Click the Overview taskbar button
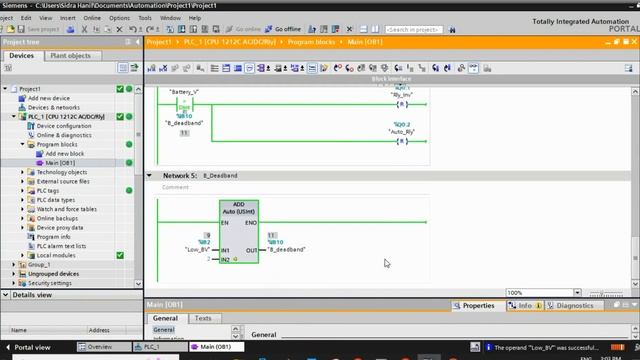Screen dimensions: 640x360 pyautogui.click(x=104, y=347)
